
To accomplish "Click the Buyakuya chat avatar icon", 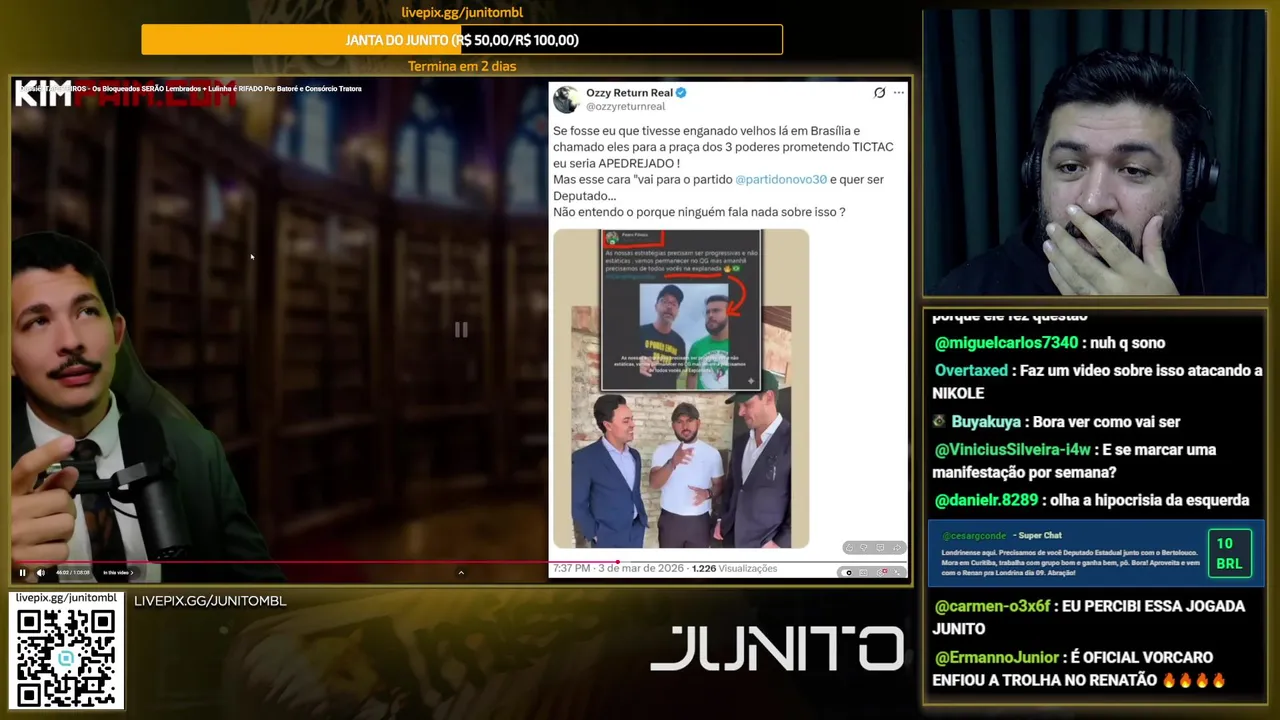I will pyautogui.click(x=939, y=422).
